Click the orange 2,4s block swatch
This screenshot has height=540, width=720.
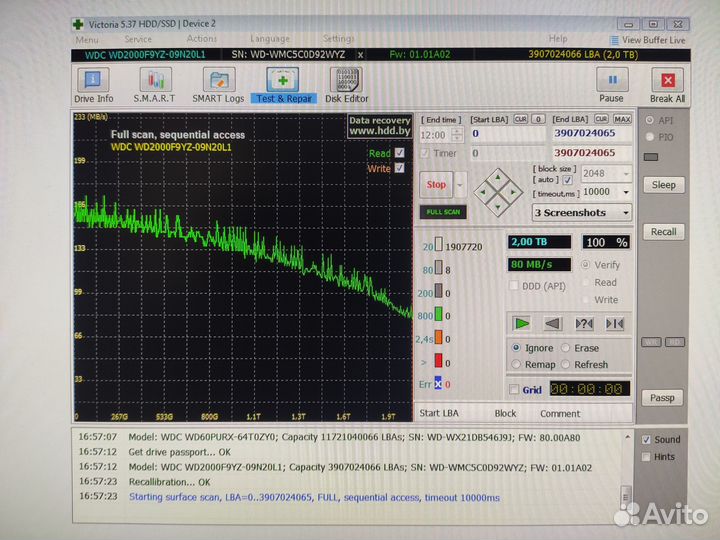click(439, 338)
